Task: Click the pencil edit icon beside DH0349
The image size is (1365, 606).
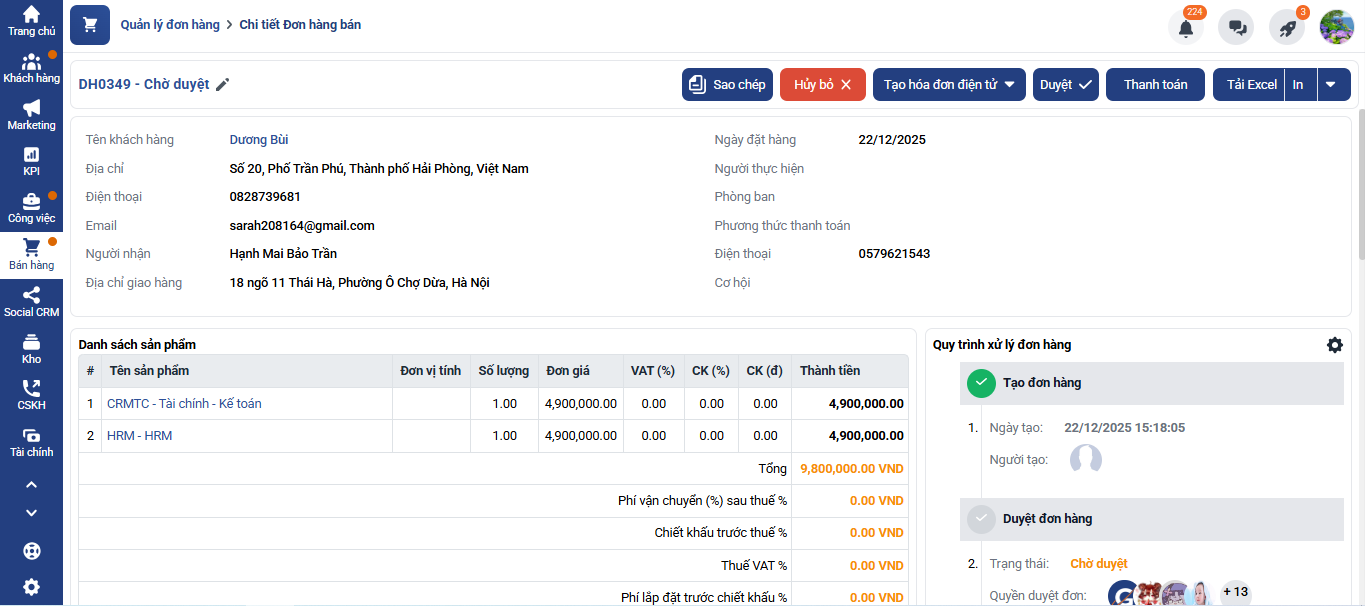Action: coord(223,85)
